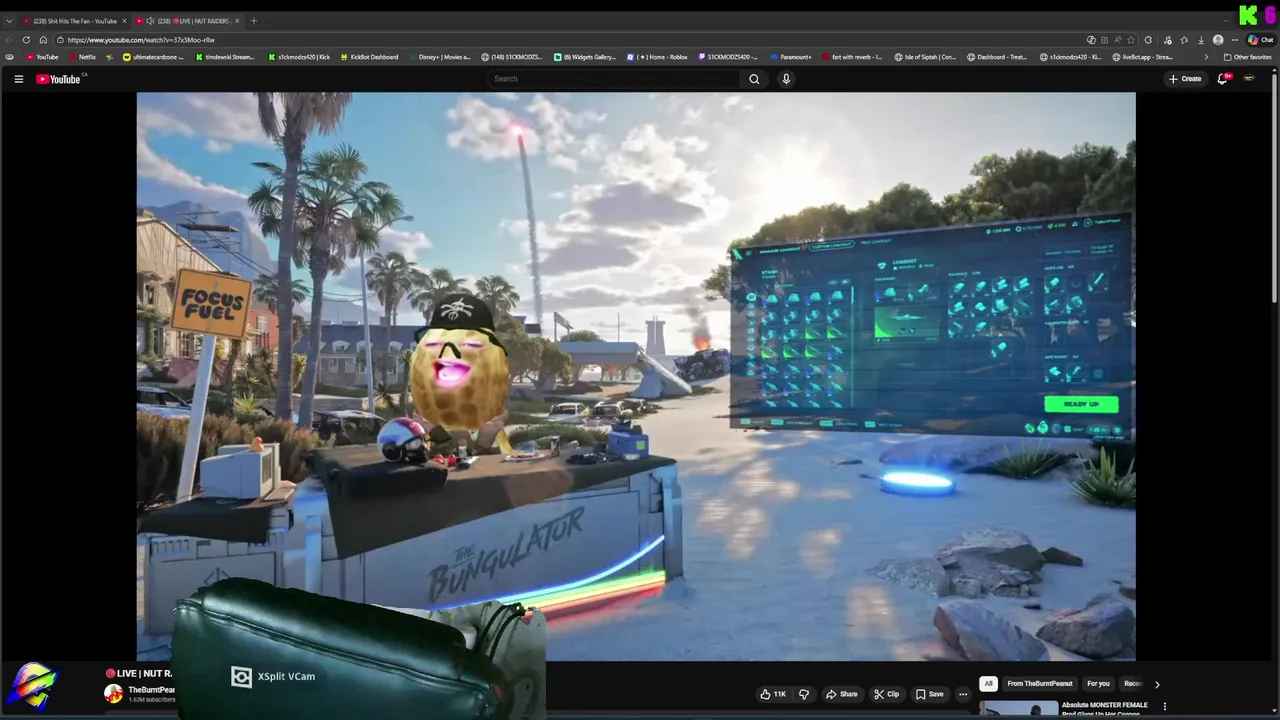The image size is (1280, 720).
Task: Create a clip with Clip button
Action: coord(886,694)
